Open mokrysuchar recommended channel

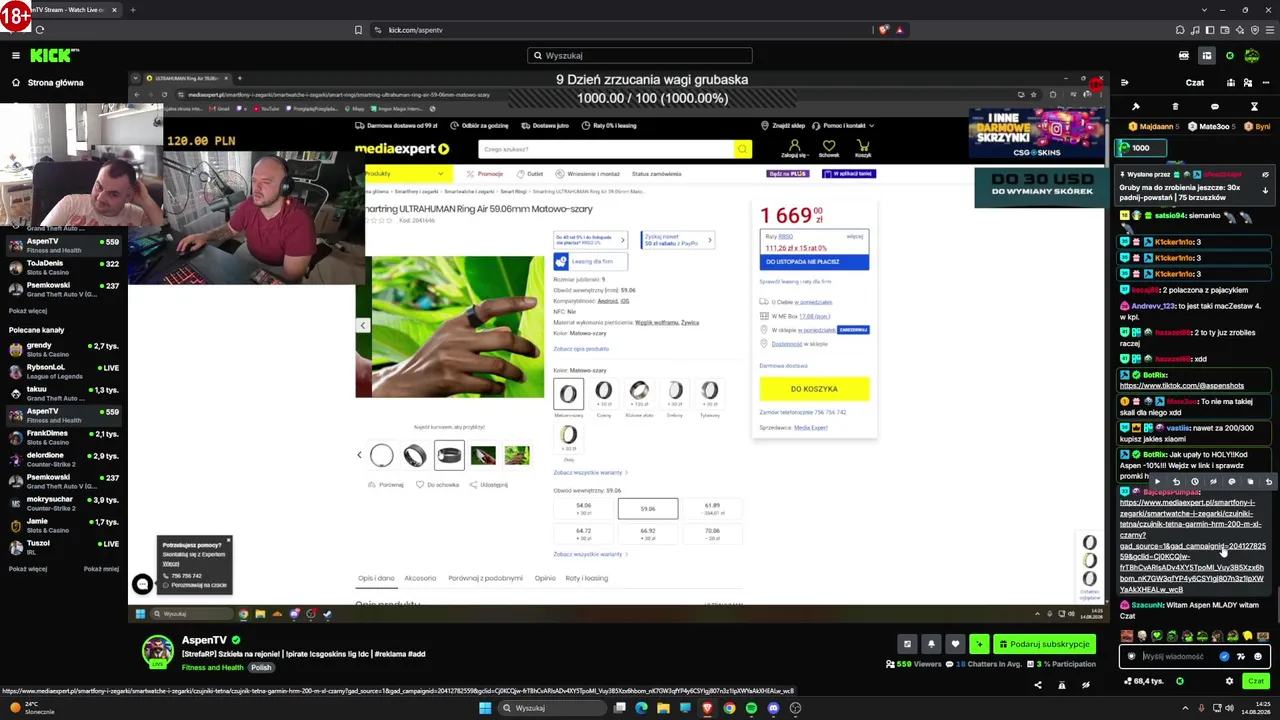[64, 503]
